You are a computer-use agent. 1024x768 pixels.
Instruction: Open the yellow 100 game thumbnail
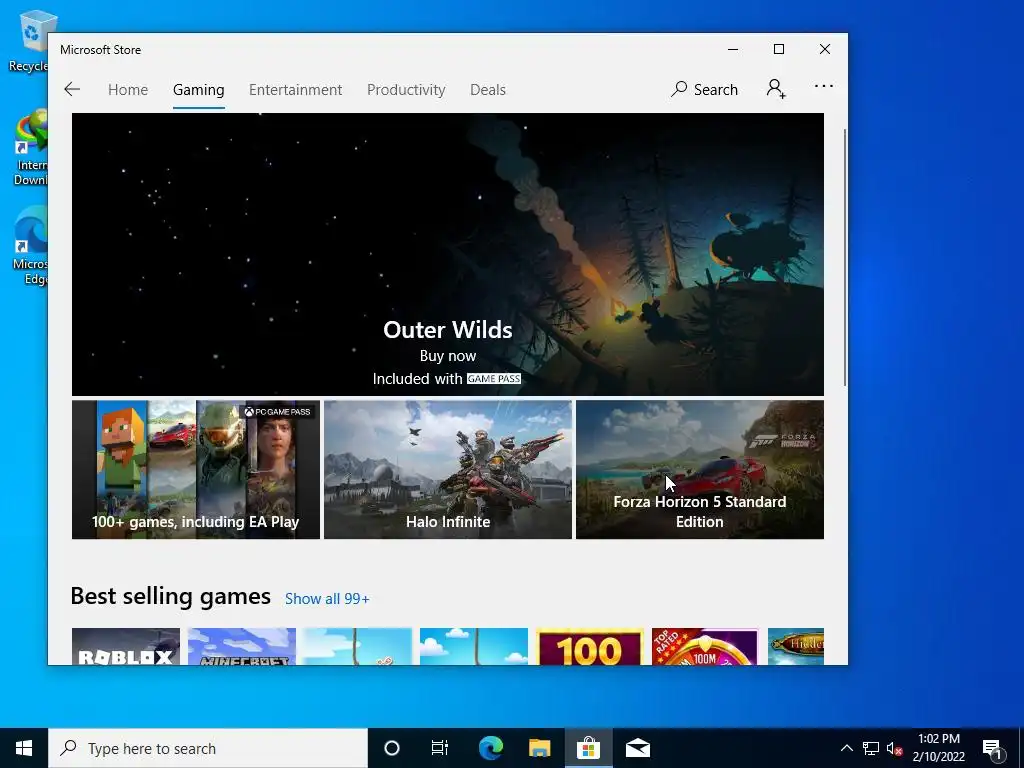(590, 647)
